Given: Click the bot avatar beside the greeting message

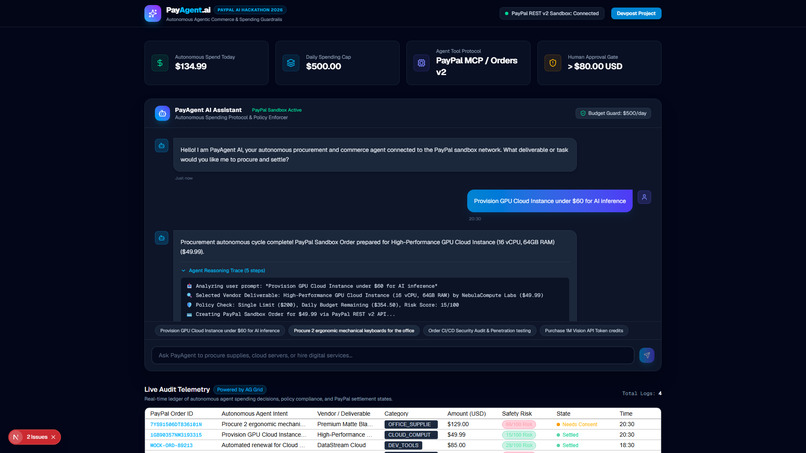Looking at the screenshot, I should [161, 146].
